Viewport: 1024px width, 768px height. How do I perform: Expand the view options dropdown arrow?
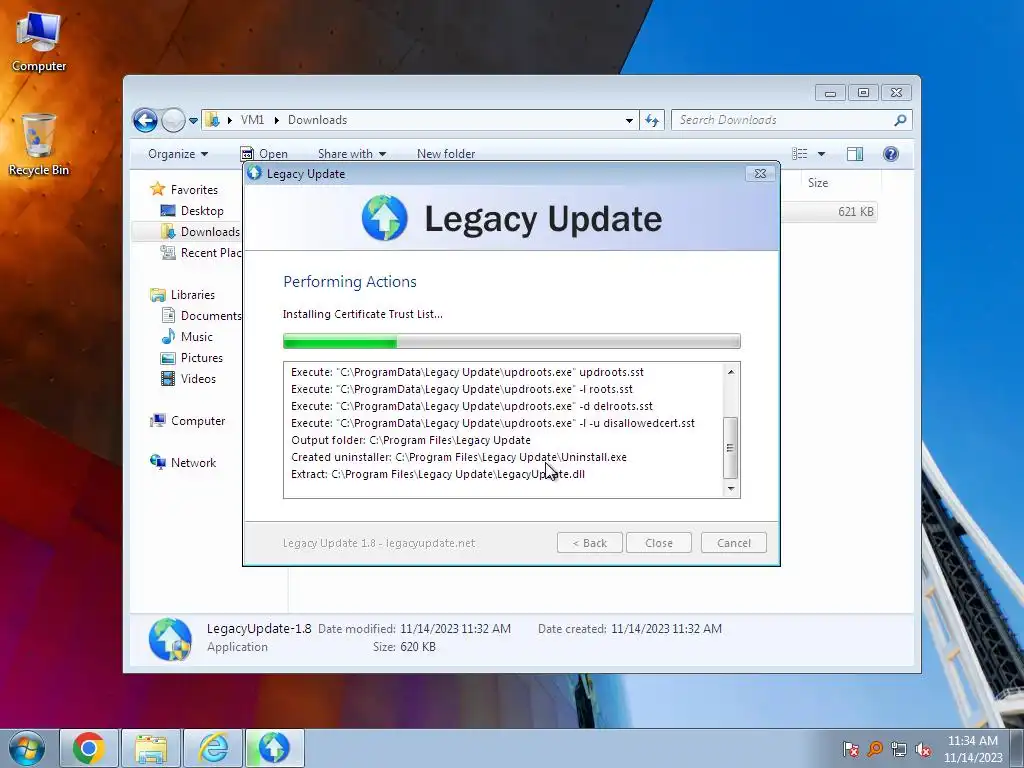click(x=822, y=154)
